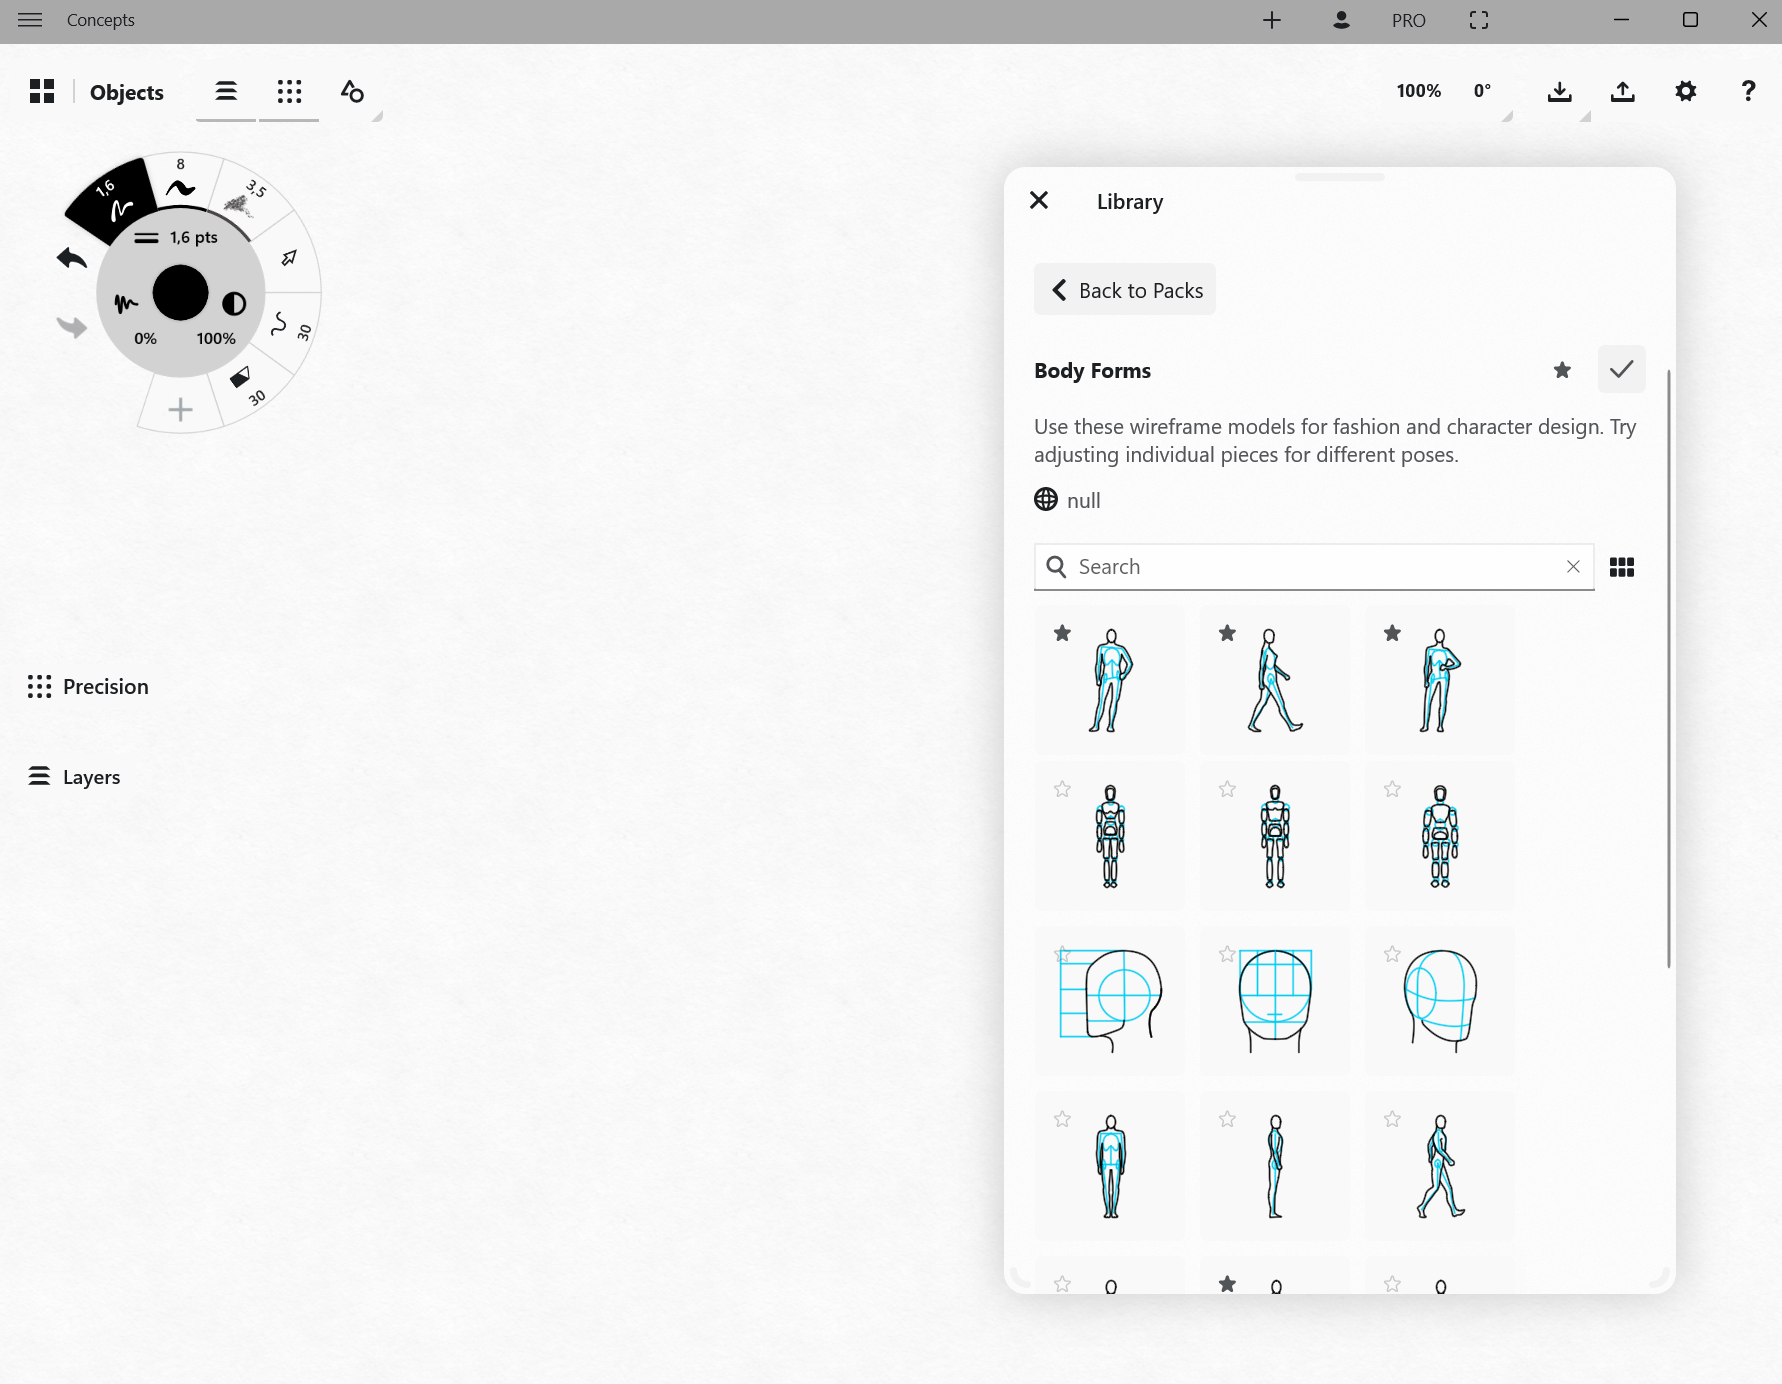The image size is (1782, 1384).
Task: Open the export upload icon
Action: pyautogui.click(x=1622, y=92)
